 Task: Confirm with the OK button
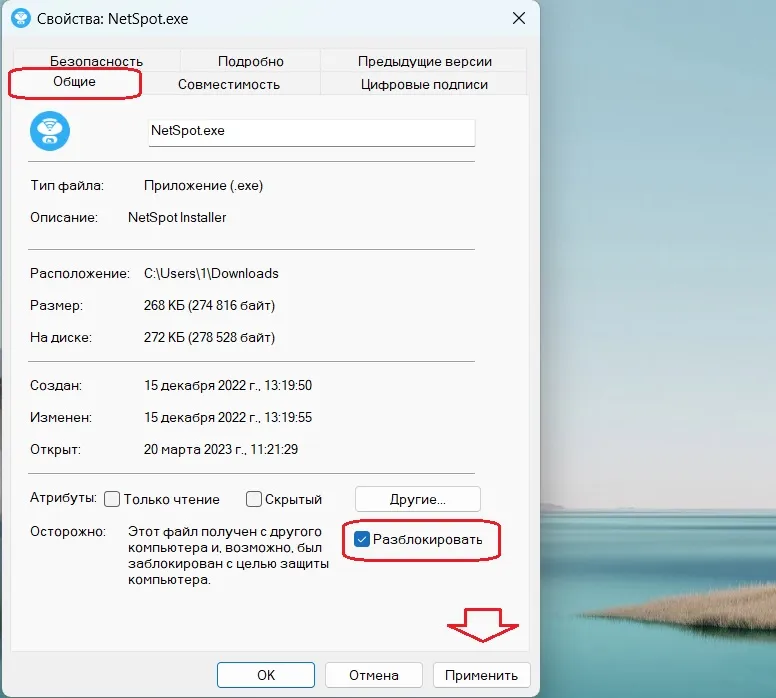tap(266, 675)
